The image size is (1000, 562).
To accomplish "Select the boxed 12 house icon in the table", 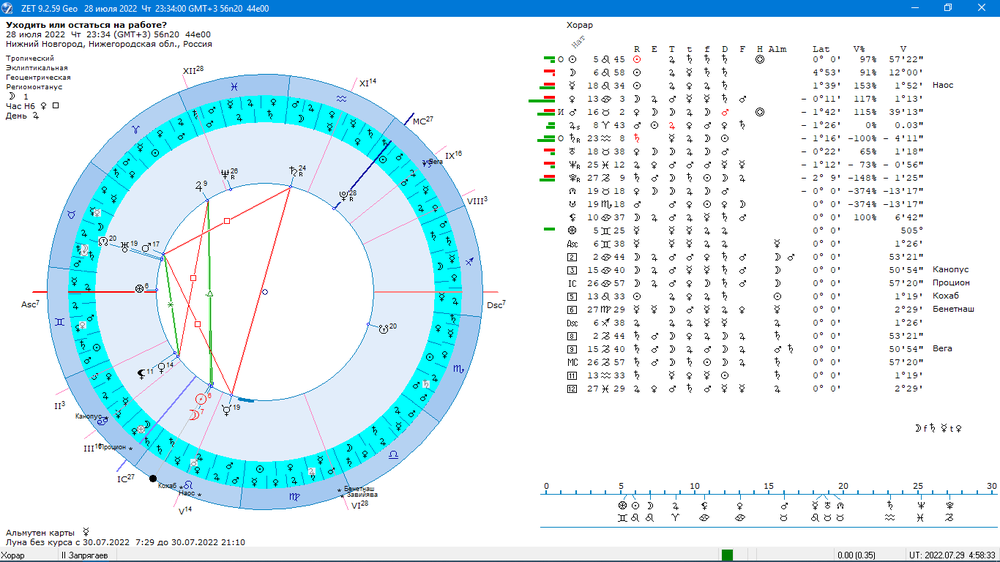I will tap(572, 388).
